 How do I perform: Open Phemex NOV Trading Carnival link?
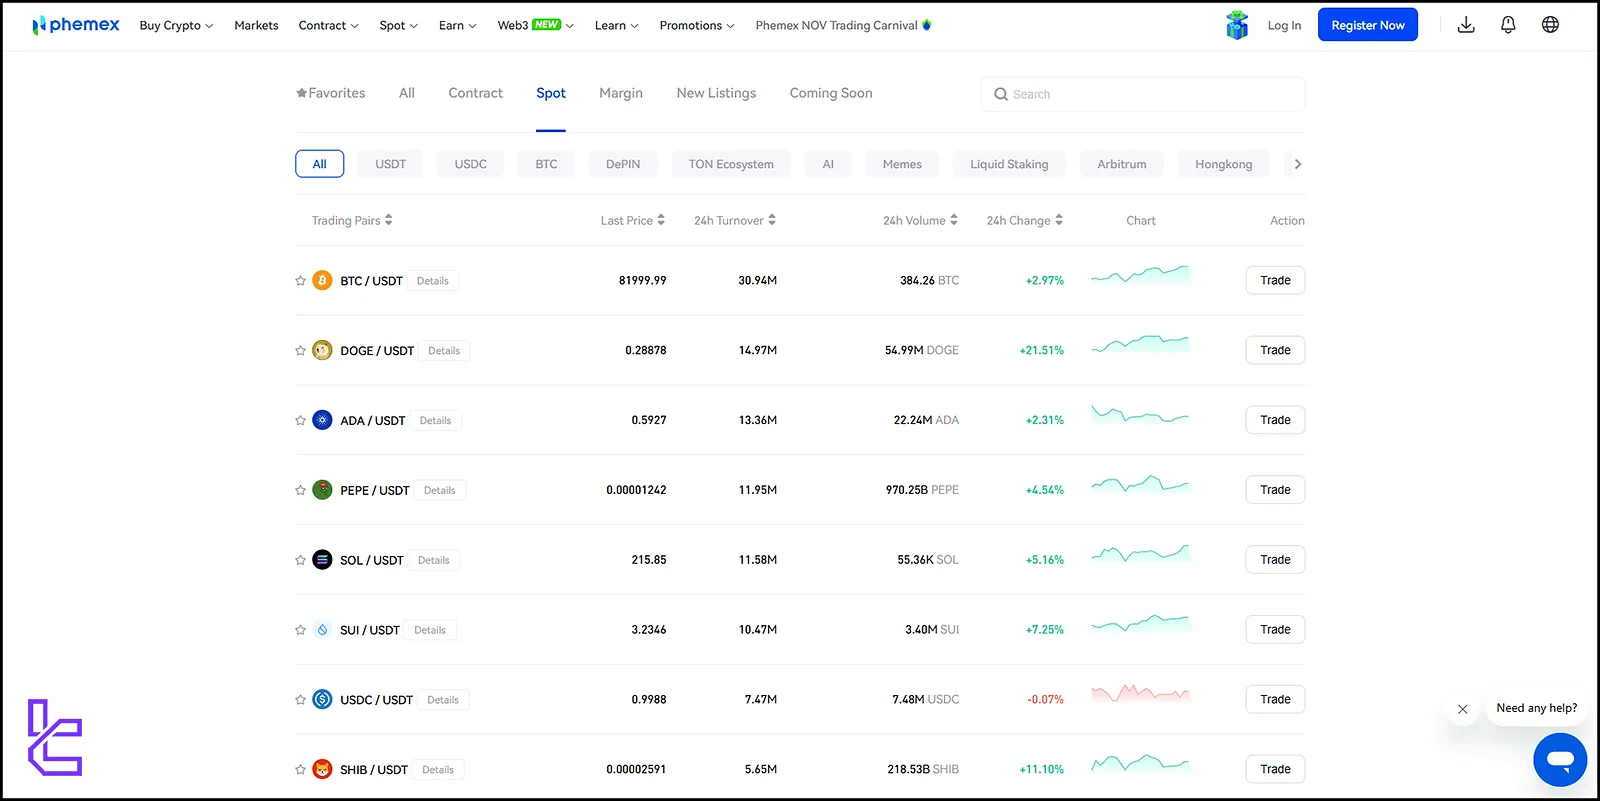[x=843, y=25]
